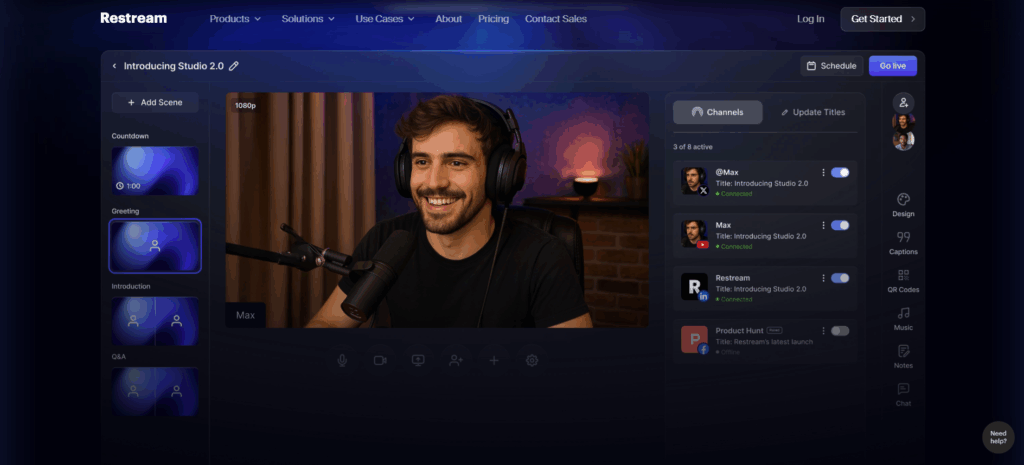Click the Max name label on the video
The width and height of the screenshot is (1024, 465).
[246, 315]
